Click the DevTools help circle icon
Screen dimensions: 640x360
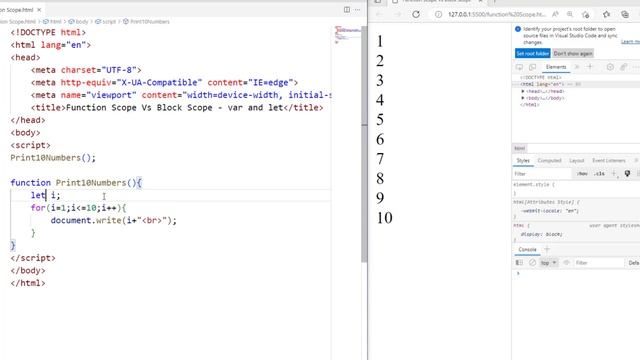(610, 67)
